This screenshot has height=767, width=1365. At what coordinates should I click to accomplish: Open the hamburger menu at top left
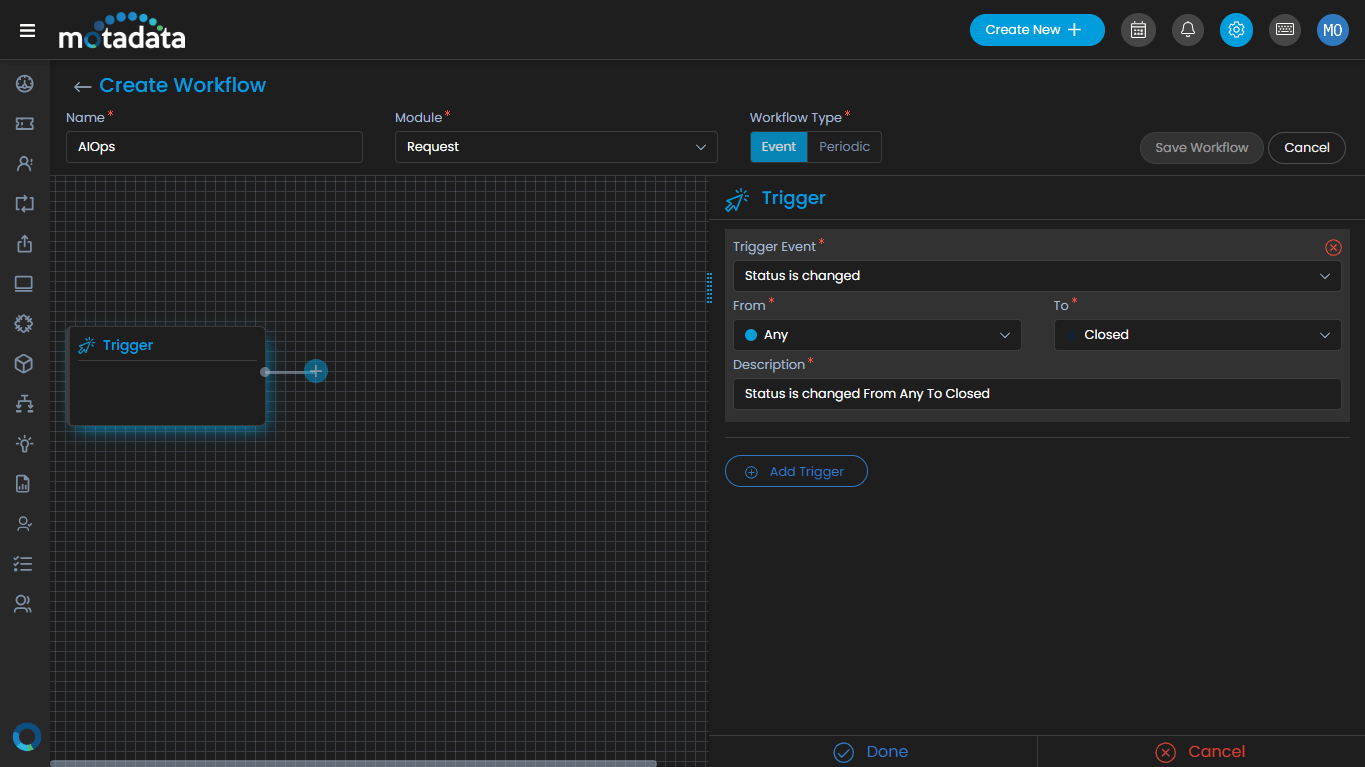click(x=26, y=29)
